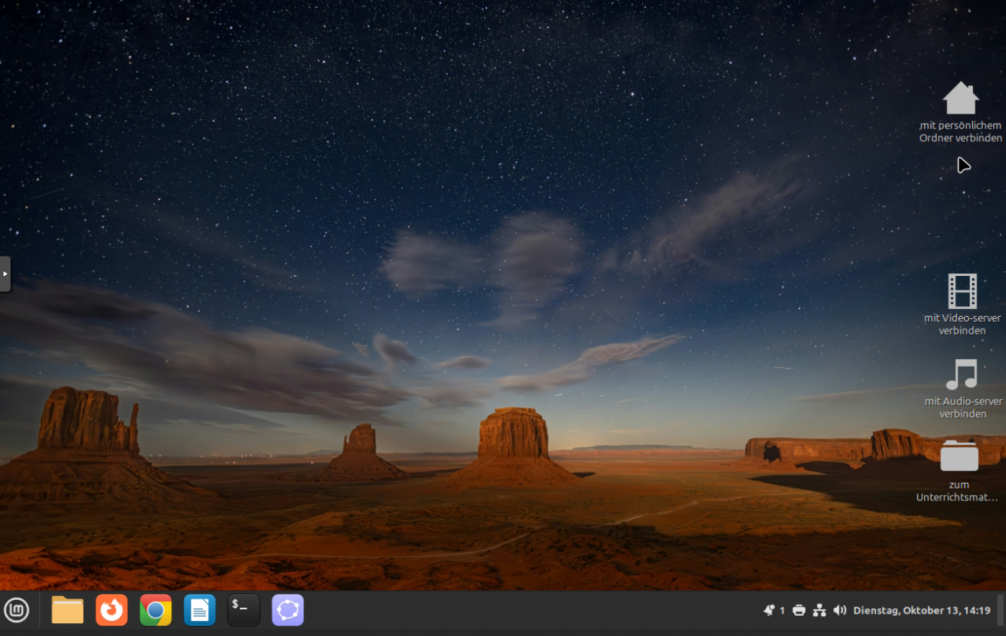The height and width of the screenshot is (636, 1006).
Task: Click 'mit persönlichem Ordner verbinden' label
Action: tap(960, 132)
